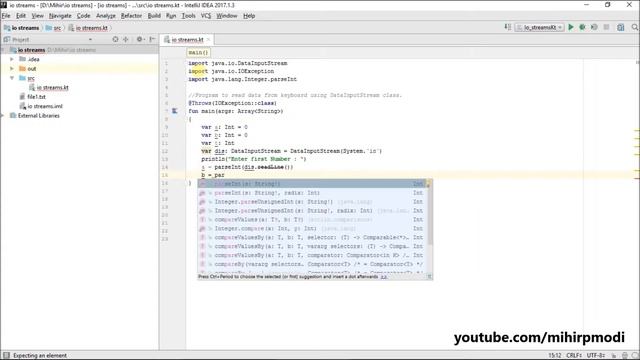The width and height of the screenshot is (640, 360).
Task: Start debugging with the Debug icon
Action: [x=582, y=27]
